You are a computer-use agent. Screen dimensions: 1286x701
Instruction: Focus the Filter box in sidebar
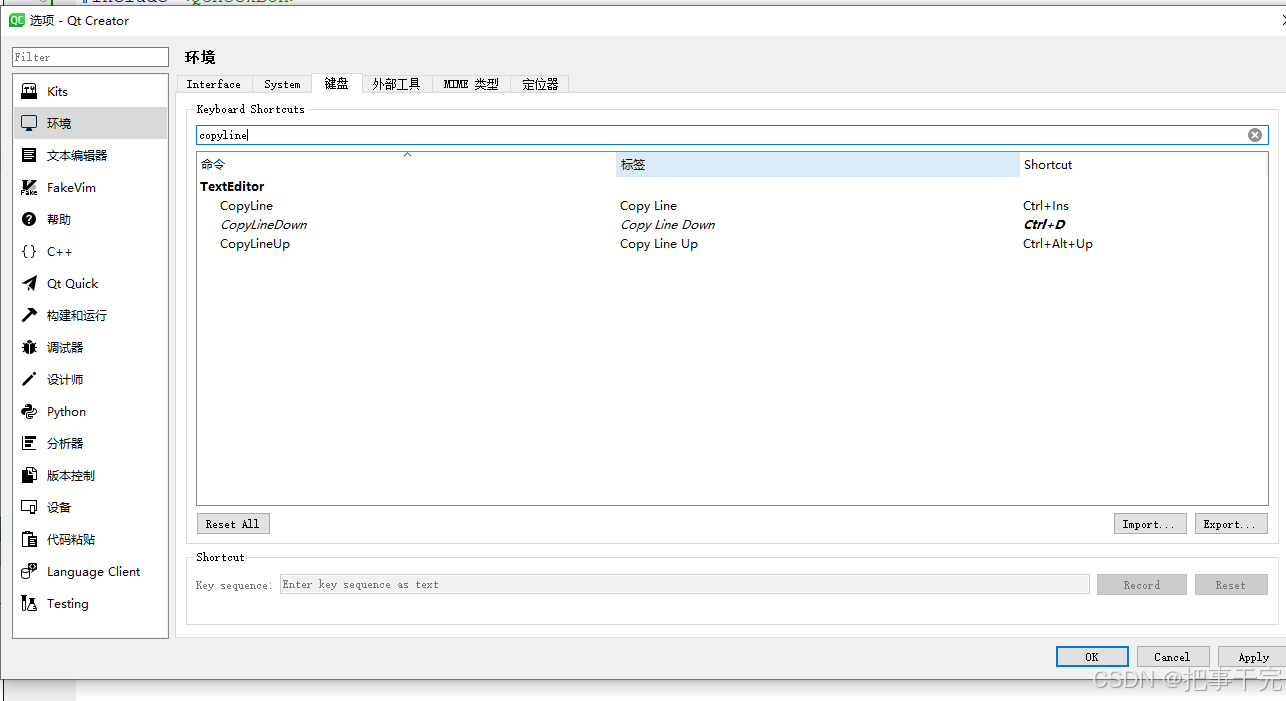(x=90, y=57)
